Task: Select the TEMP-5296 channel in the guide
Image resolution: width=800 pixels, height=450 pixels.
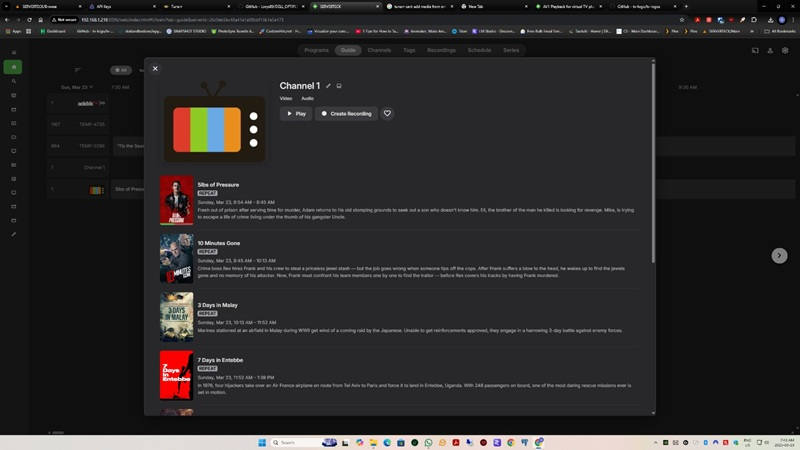Action: [78, 146]
